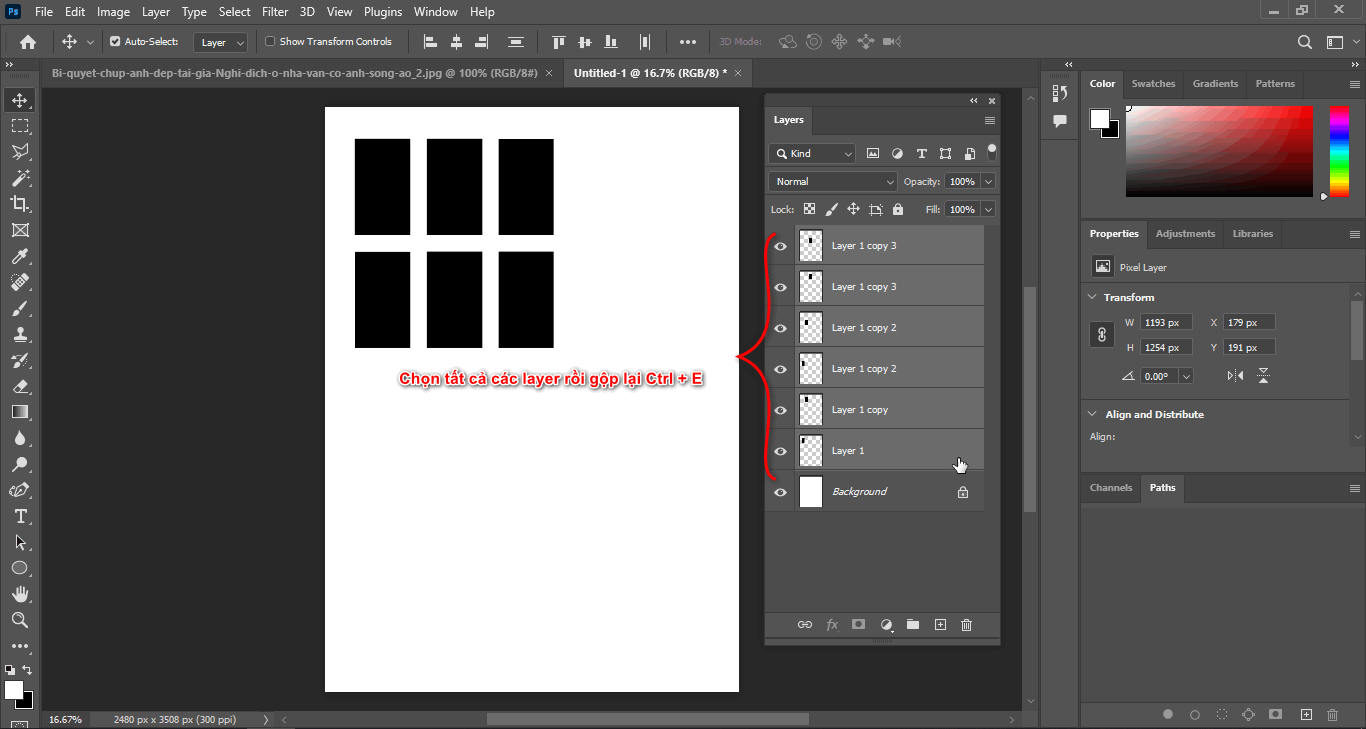The height and width of the screenshot is (729, 1366).
Task: Select the Move tool
Action: coord(20,99)
